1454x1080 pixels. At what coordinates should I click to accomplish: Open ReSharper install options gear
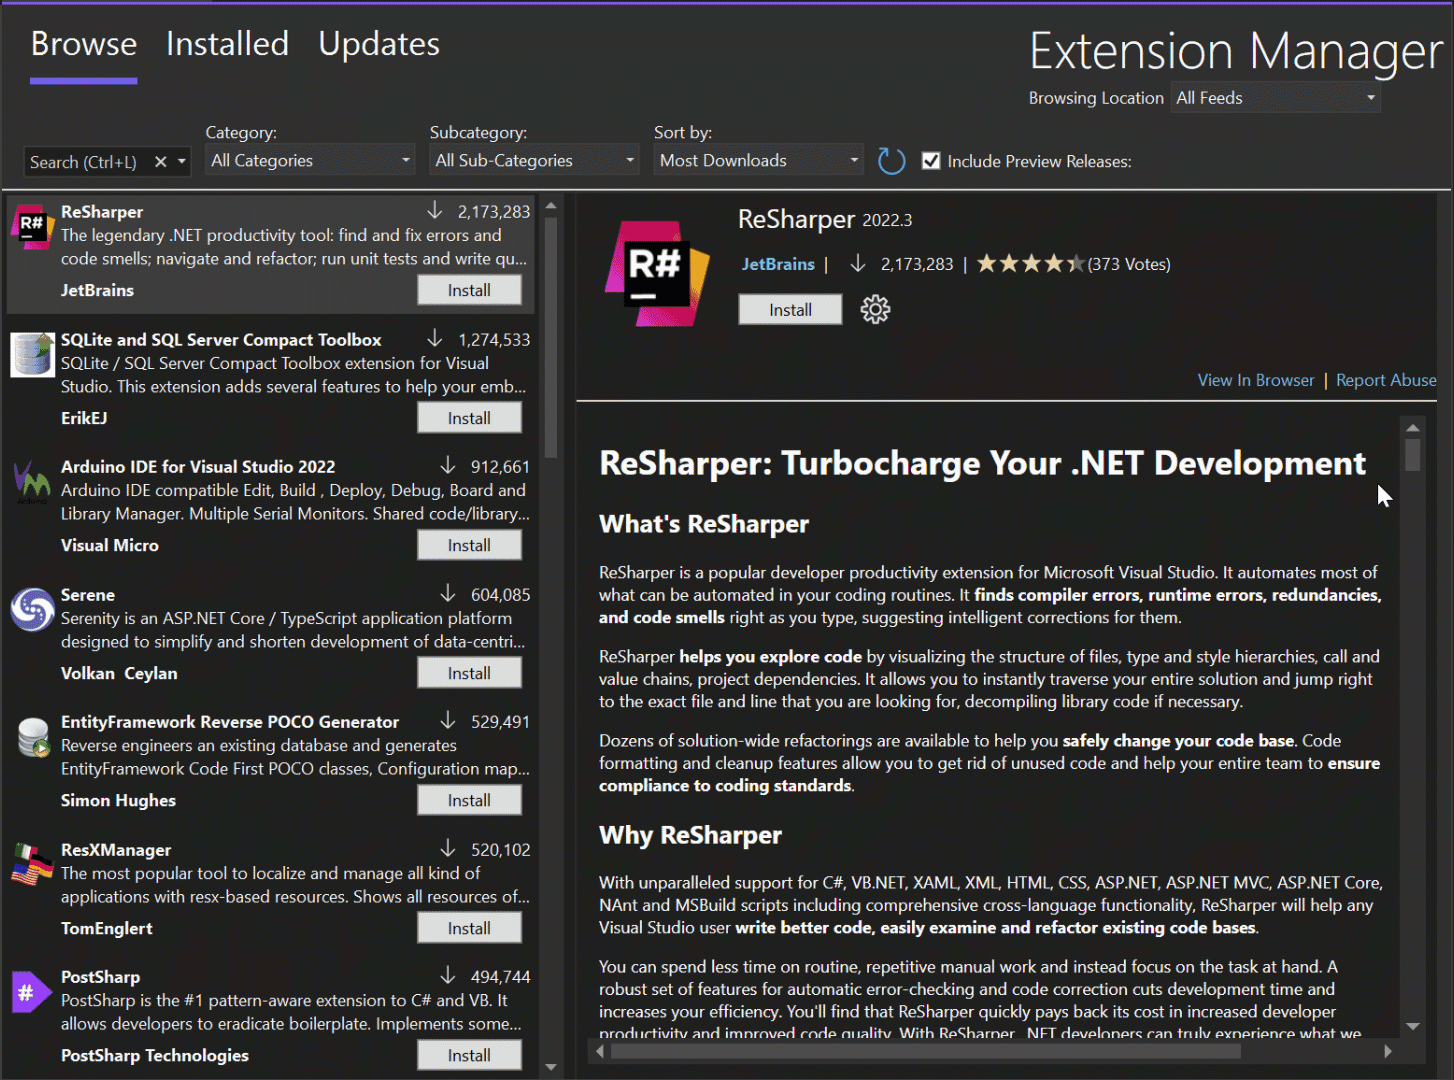(875, 309)
